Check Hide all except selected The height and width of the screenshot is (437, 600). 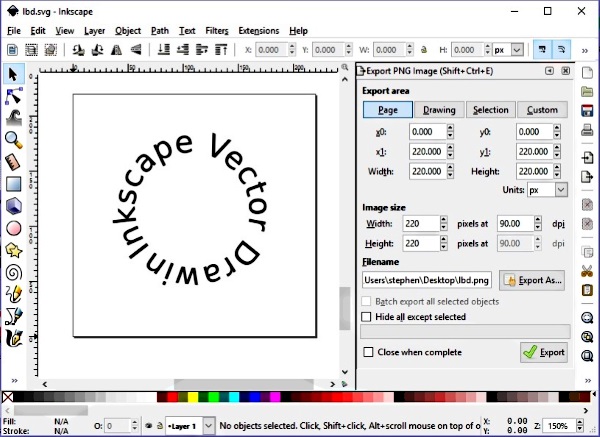click(x=366, y=316)
